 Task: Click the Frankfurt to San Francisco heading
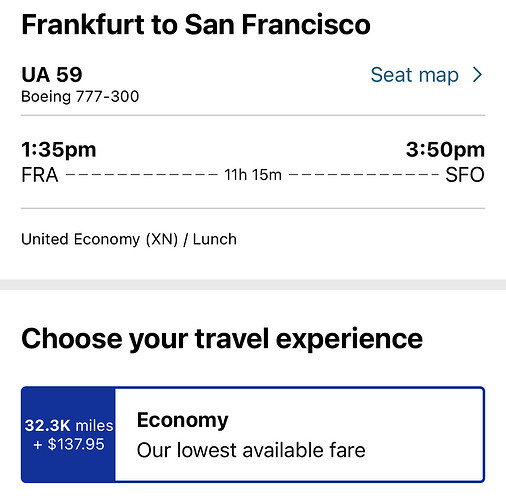tap(196, 24)
